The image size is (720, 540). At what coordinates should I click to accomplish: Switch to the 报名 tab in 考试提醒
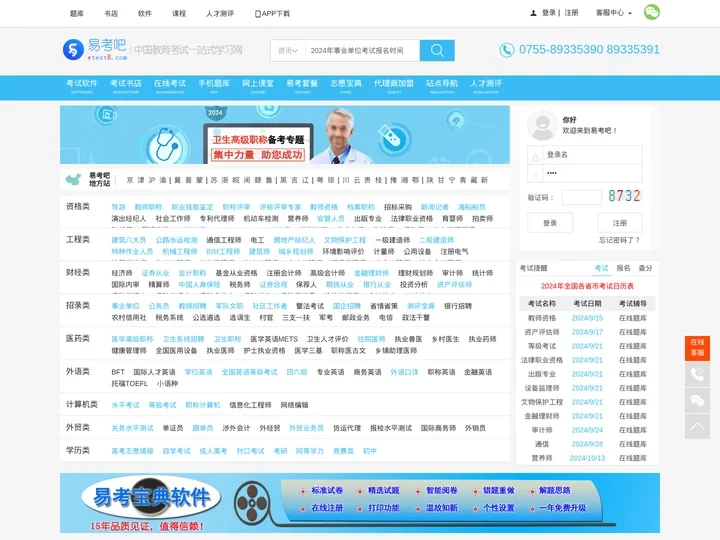pyautogui.click(x=623, y=268)
